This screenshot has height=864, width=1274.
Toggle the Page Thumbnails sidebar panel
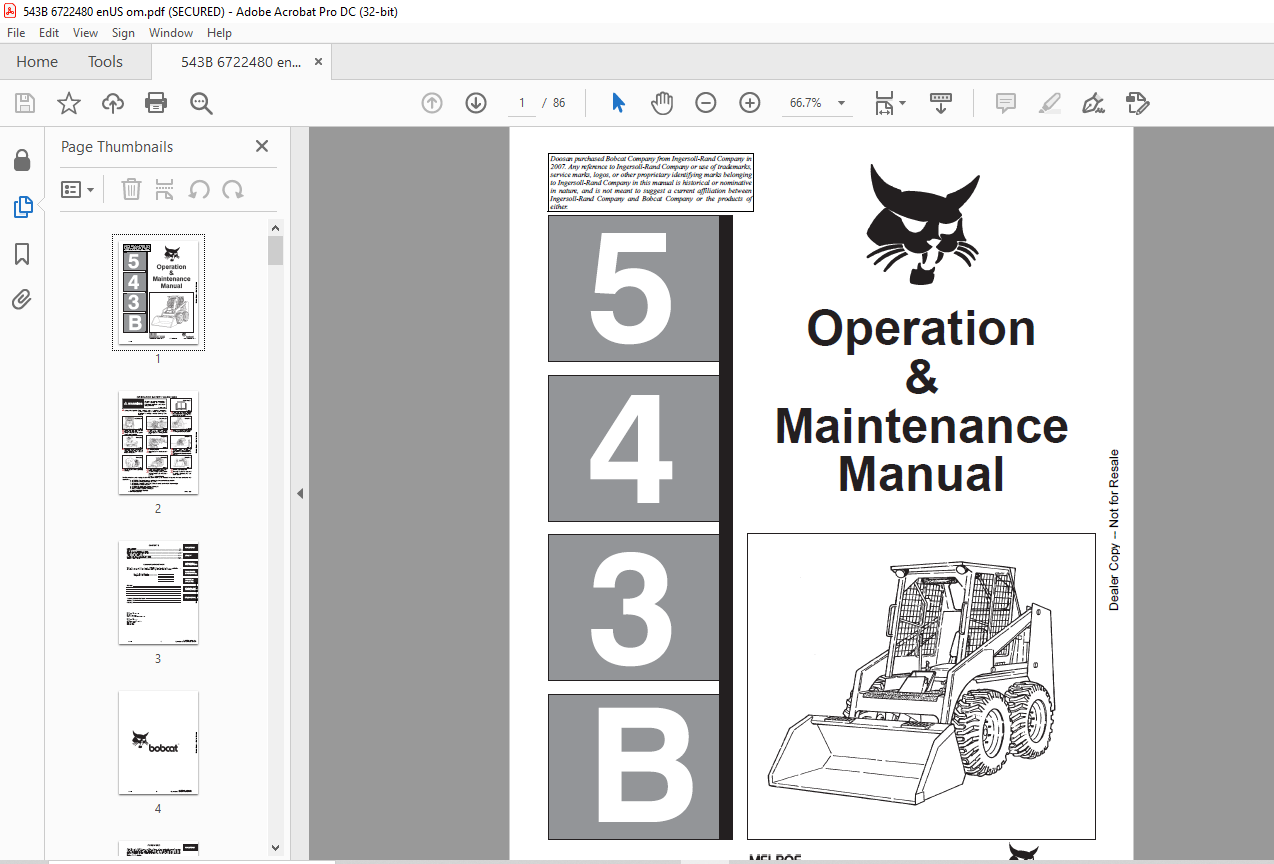[x=22, y=207]
